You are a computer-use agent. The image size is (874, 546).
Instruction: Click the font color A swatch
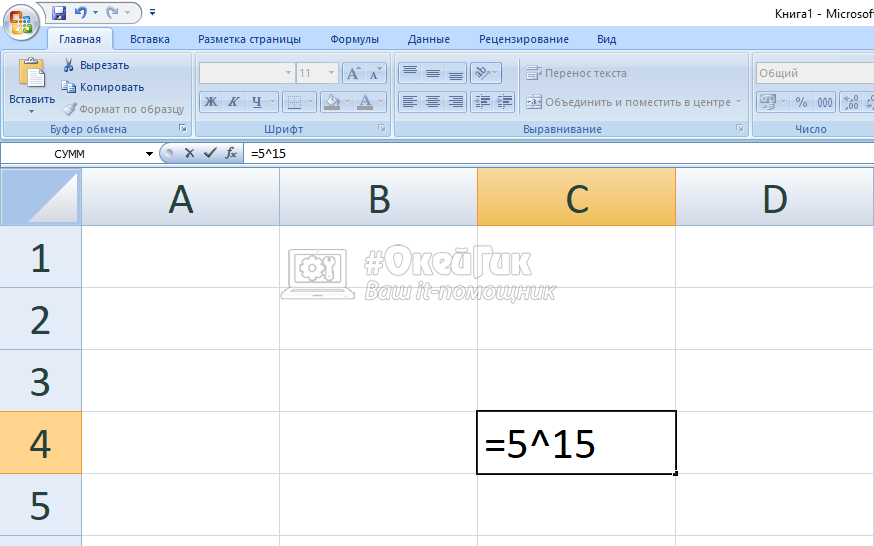click(365, 102)
